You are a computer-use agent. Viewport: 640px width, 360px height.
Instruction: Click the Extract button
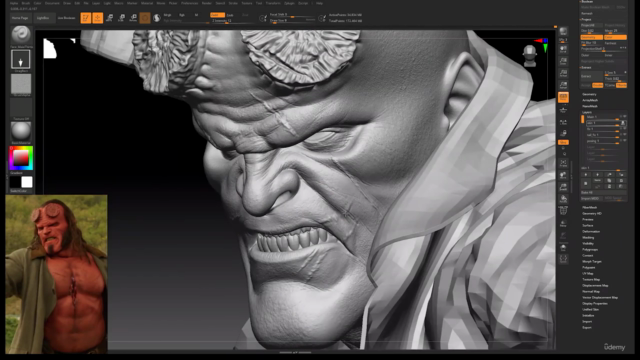[591, 76]
